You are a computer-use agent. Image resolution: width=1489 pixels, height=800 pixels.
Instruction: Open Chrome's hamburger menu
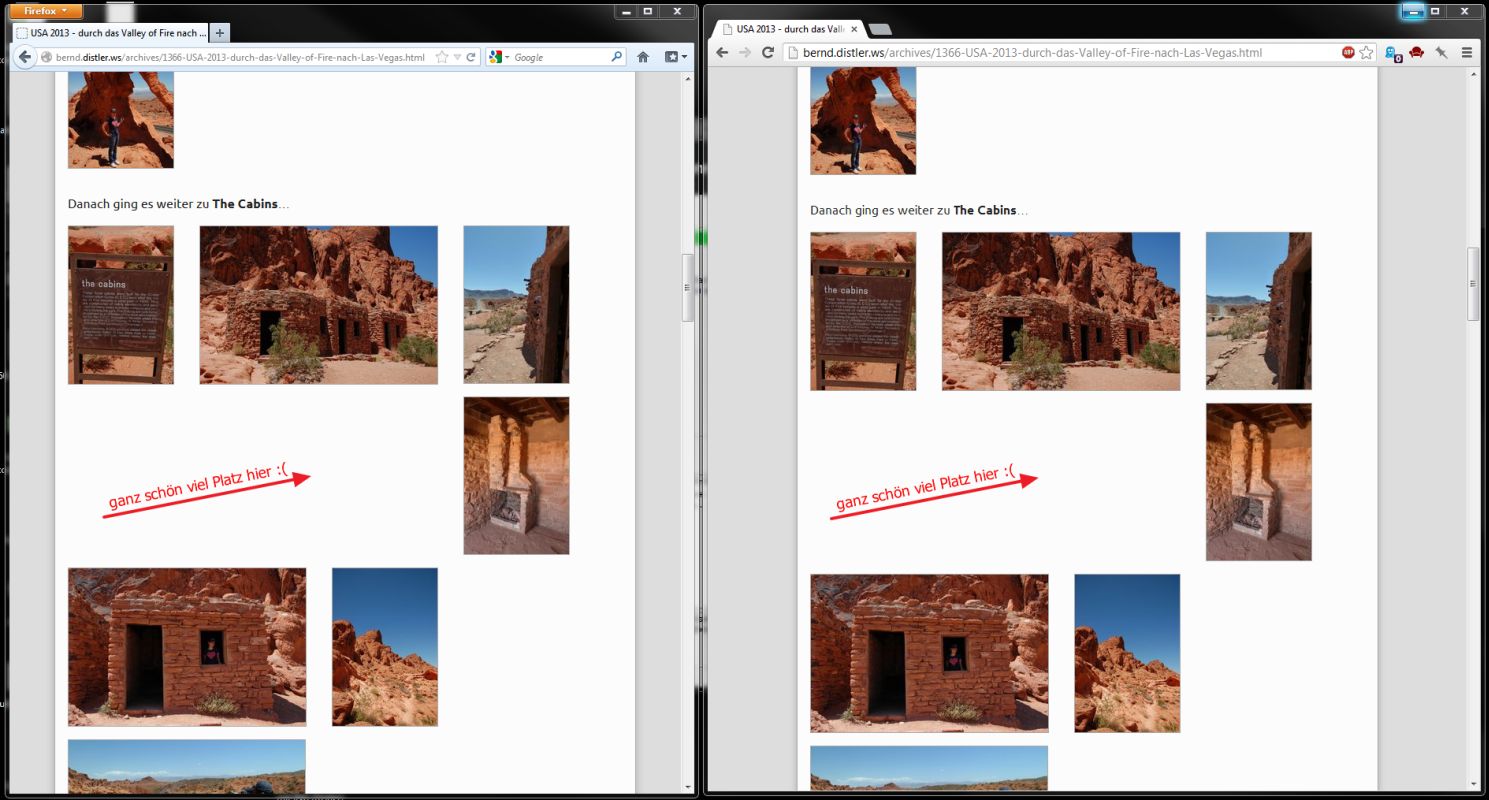pyautogui.click(x=1466, y=52)
